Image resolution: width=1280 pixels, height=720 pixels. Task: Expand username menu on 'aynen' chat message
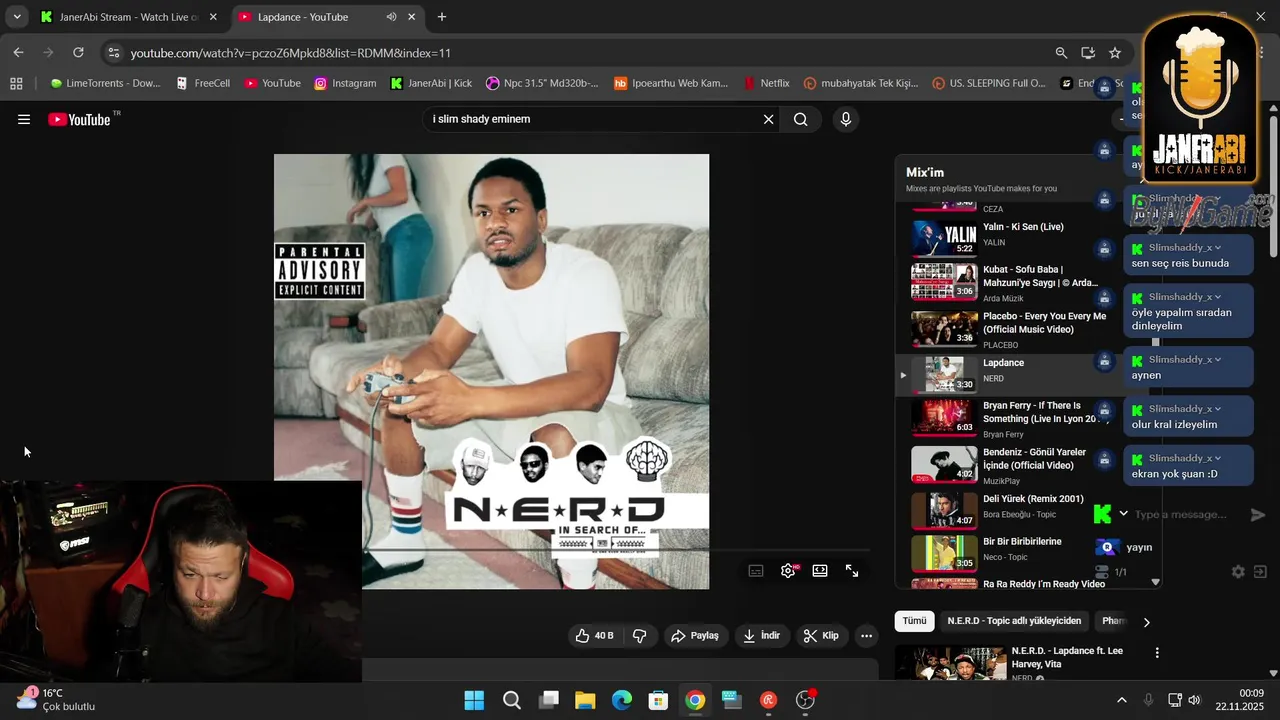[x=1217, y=359]
